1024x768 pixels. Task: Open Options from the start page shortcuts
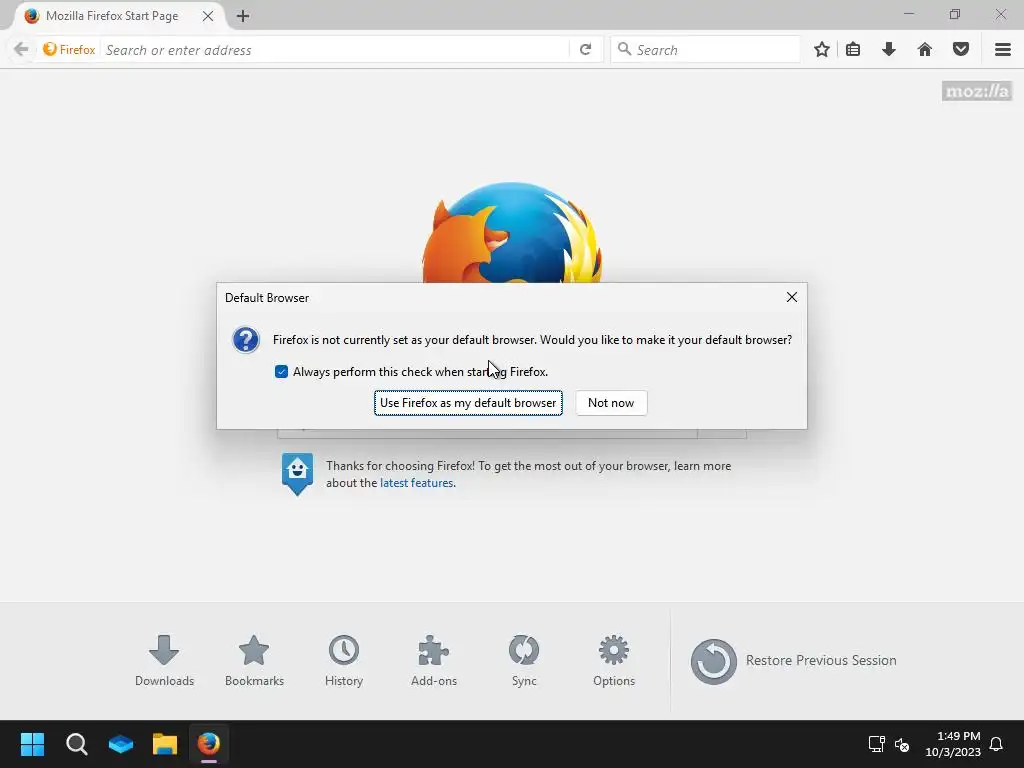click(x=614, y=660)
